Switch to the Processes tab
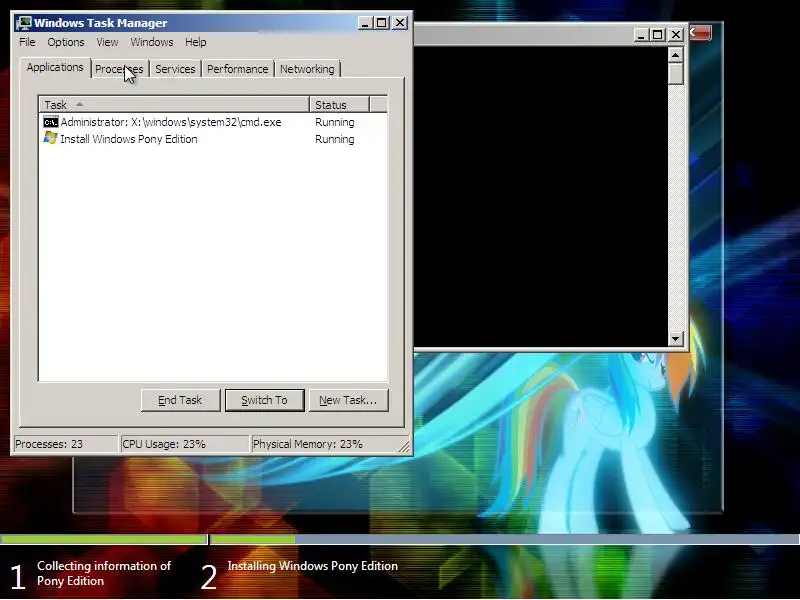Image resolution: width=800 pixels, height=600 pixels. 119,69
